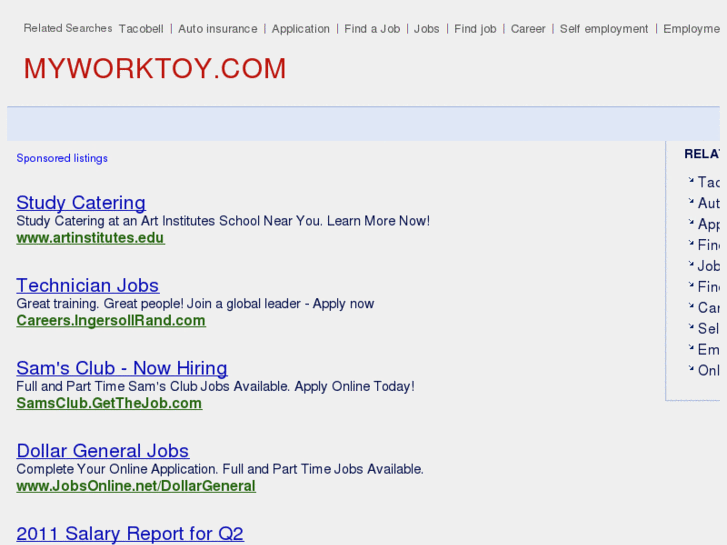Click 'Full and Part Time Sam's Club Jobs' description

click(x=216, y=386)
